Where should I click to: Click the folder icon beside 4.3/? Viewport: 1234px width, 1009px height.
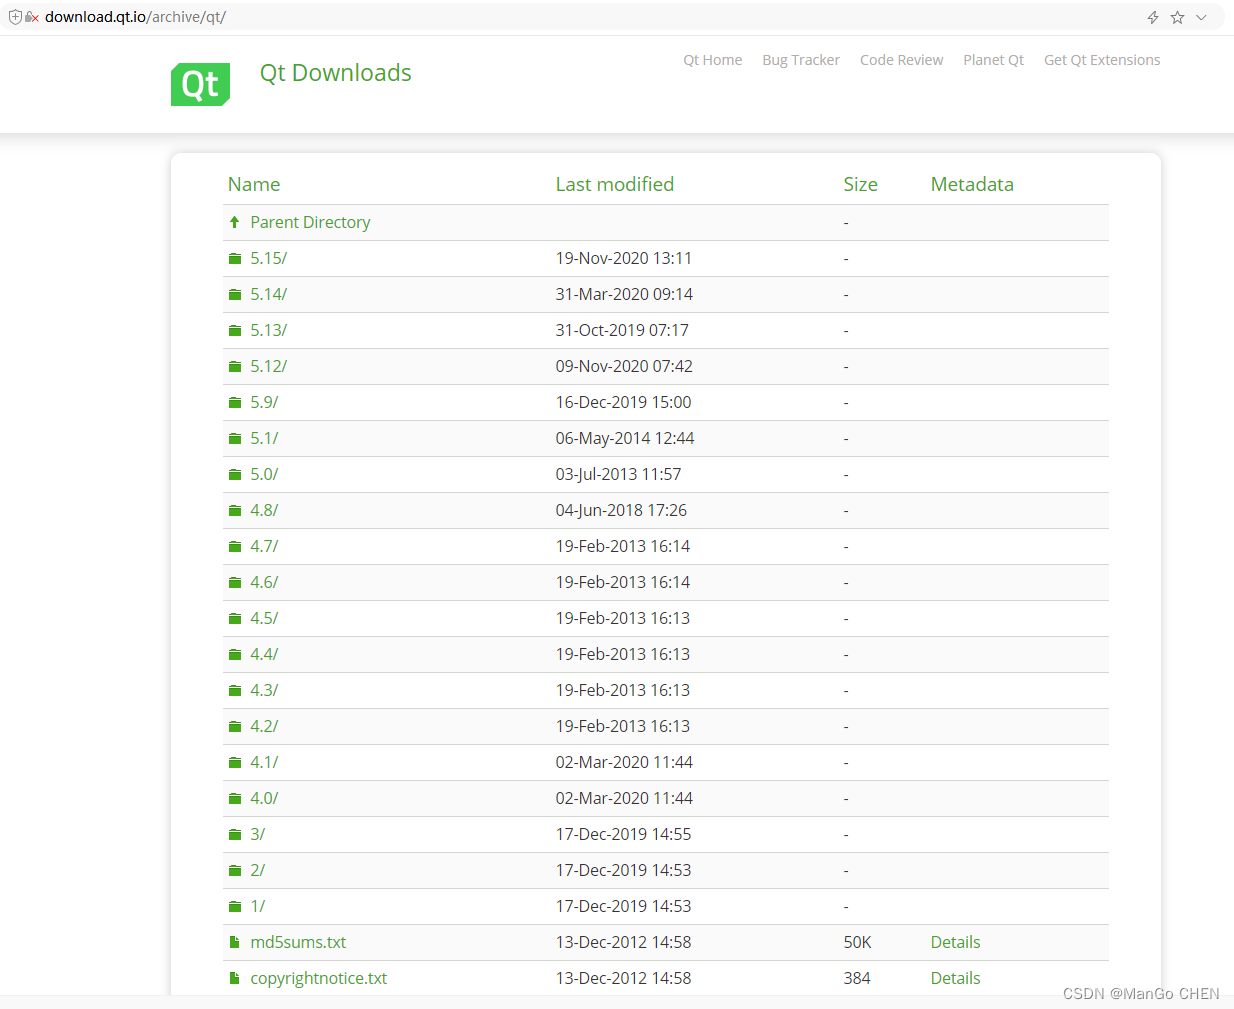tap(235, 690)
